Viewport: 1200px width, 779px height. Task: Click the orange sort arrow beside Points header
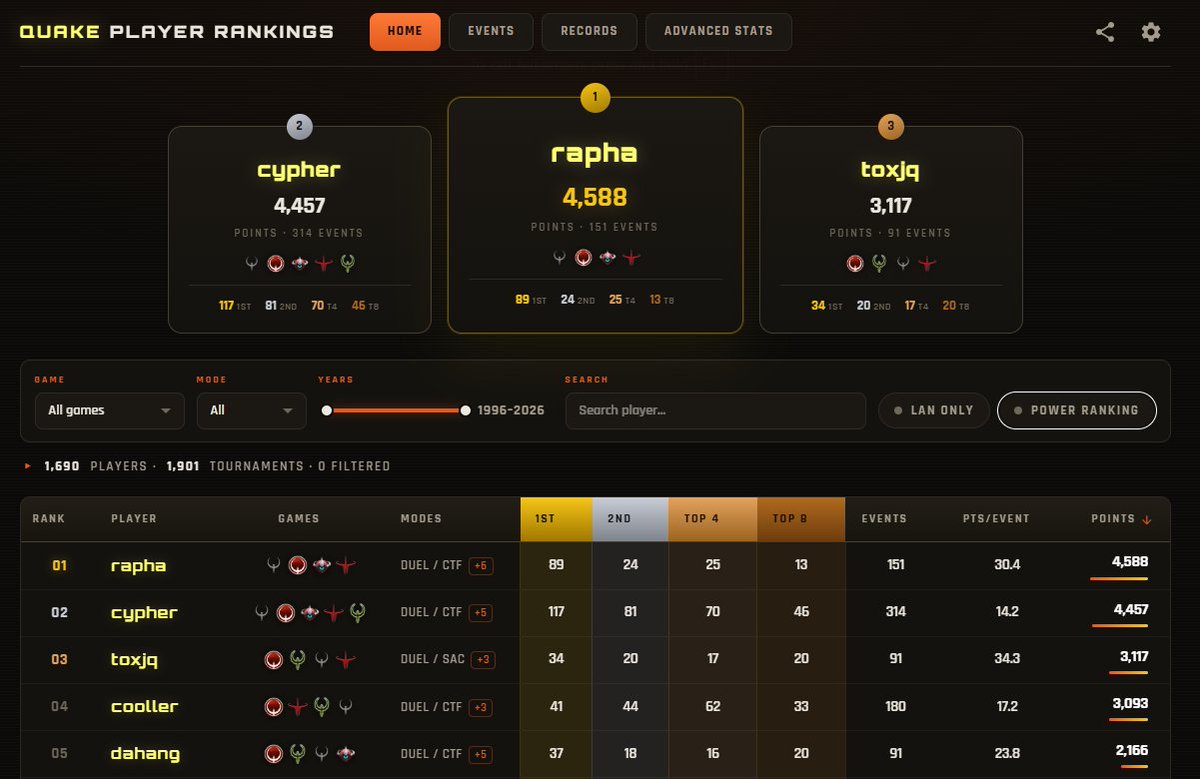click(x=1146, y=520)
